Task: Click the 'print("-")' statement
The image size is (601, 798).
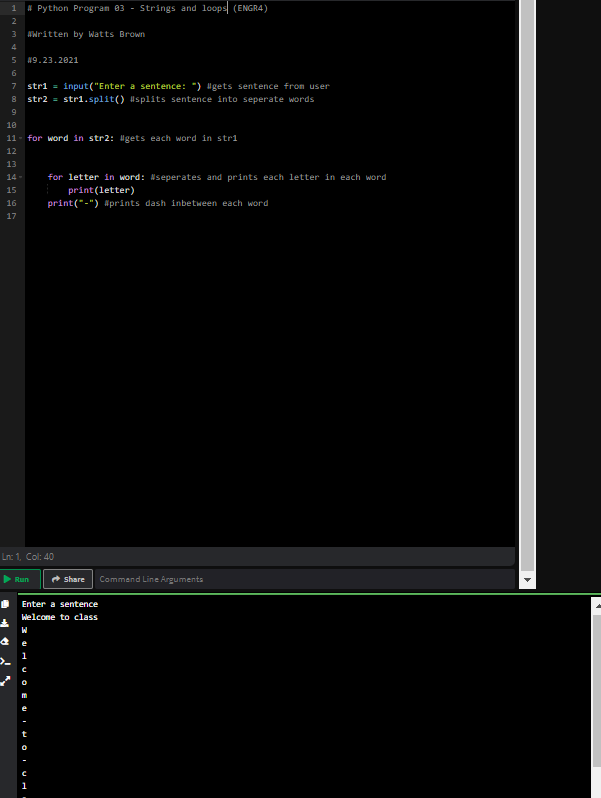Action: (73, 203)
